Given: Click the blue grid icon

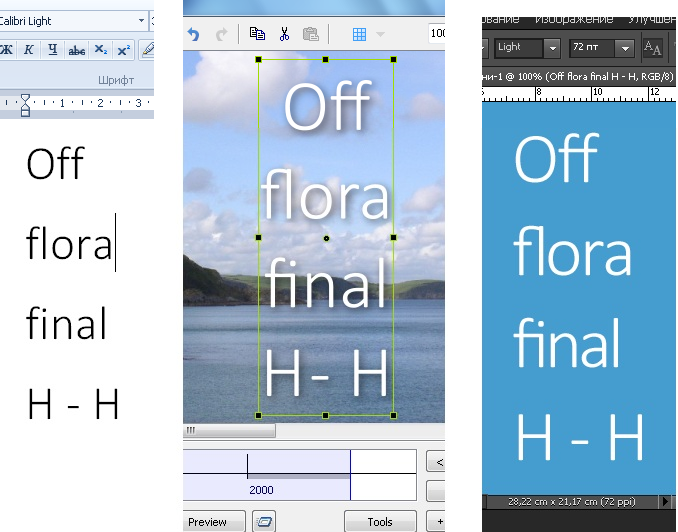Looking at the screenshot, I should [359, 34].
